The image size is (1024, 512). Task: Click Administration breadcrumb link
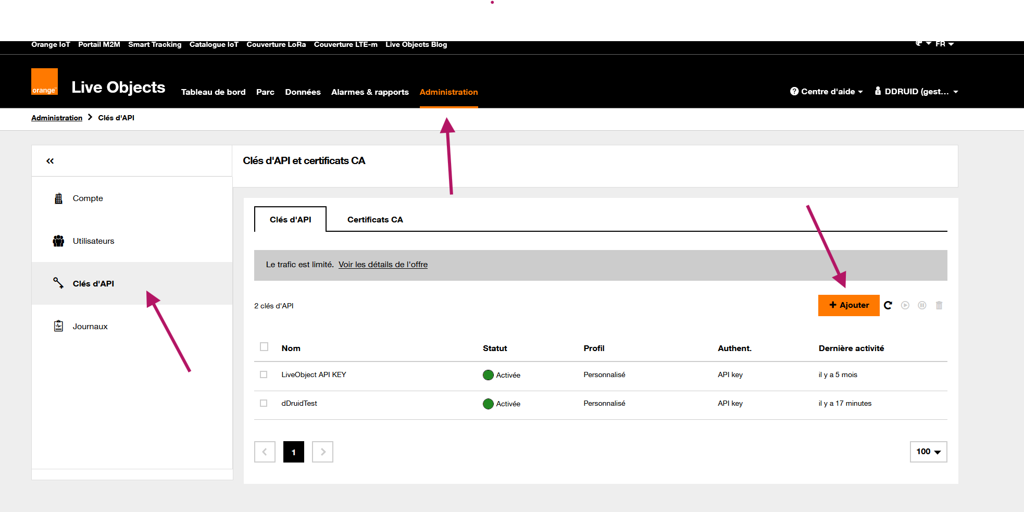pyautogui.click(x=57, y=118)
